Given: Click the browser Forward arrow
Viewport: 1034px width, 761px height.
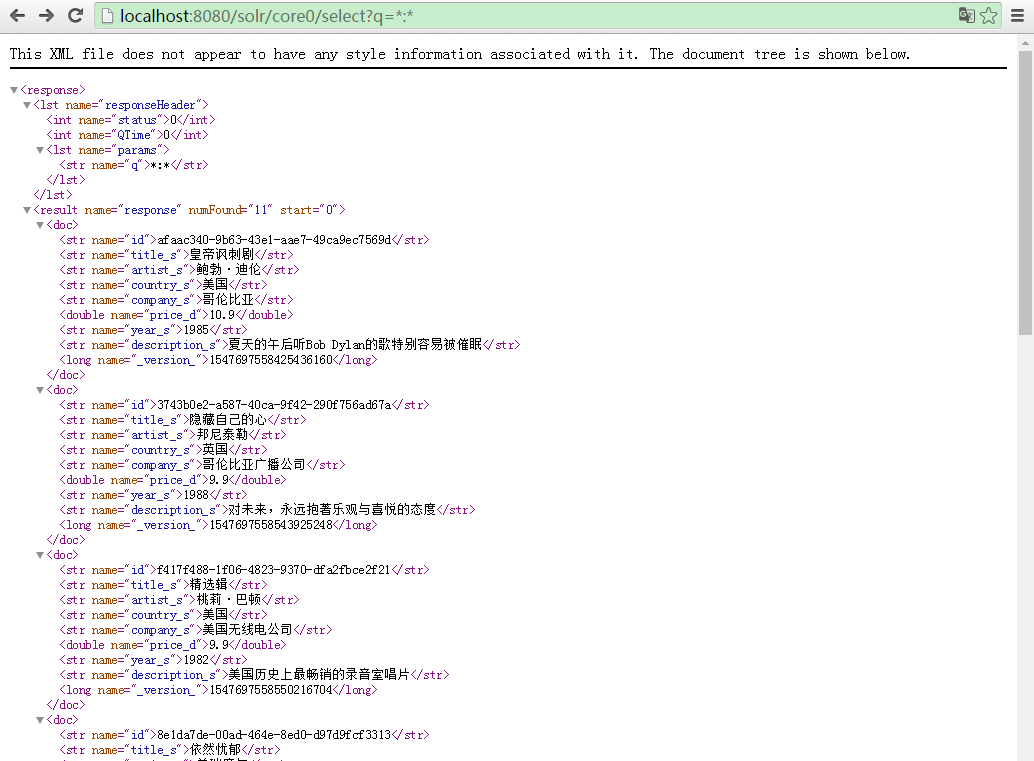Looking at the screenshot, I should 46,16.
